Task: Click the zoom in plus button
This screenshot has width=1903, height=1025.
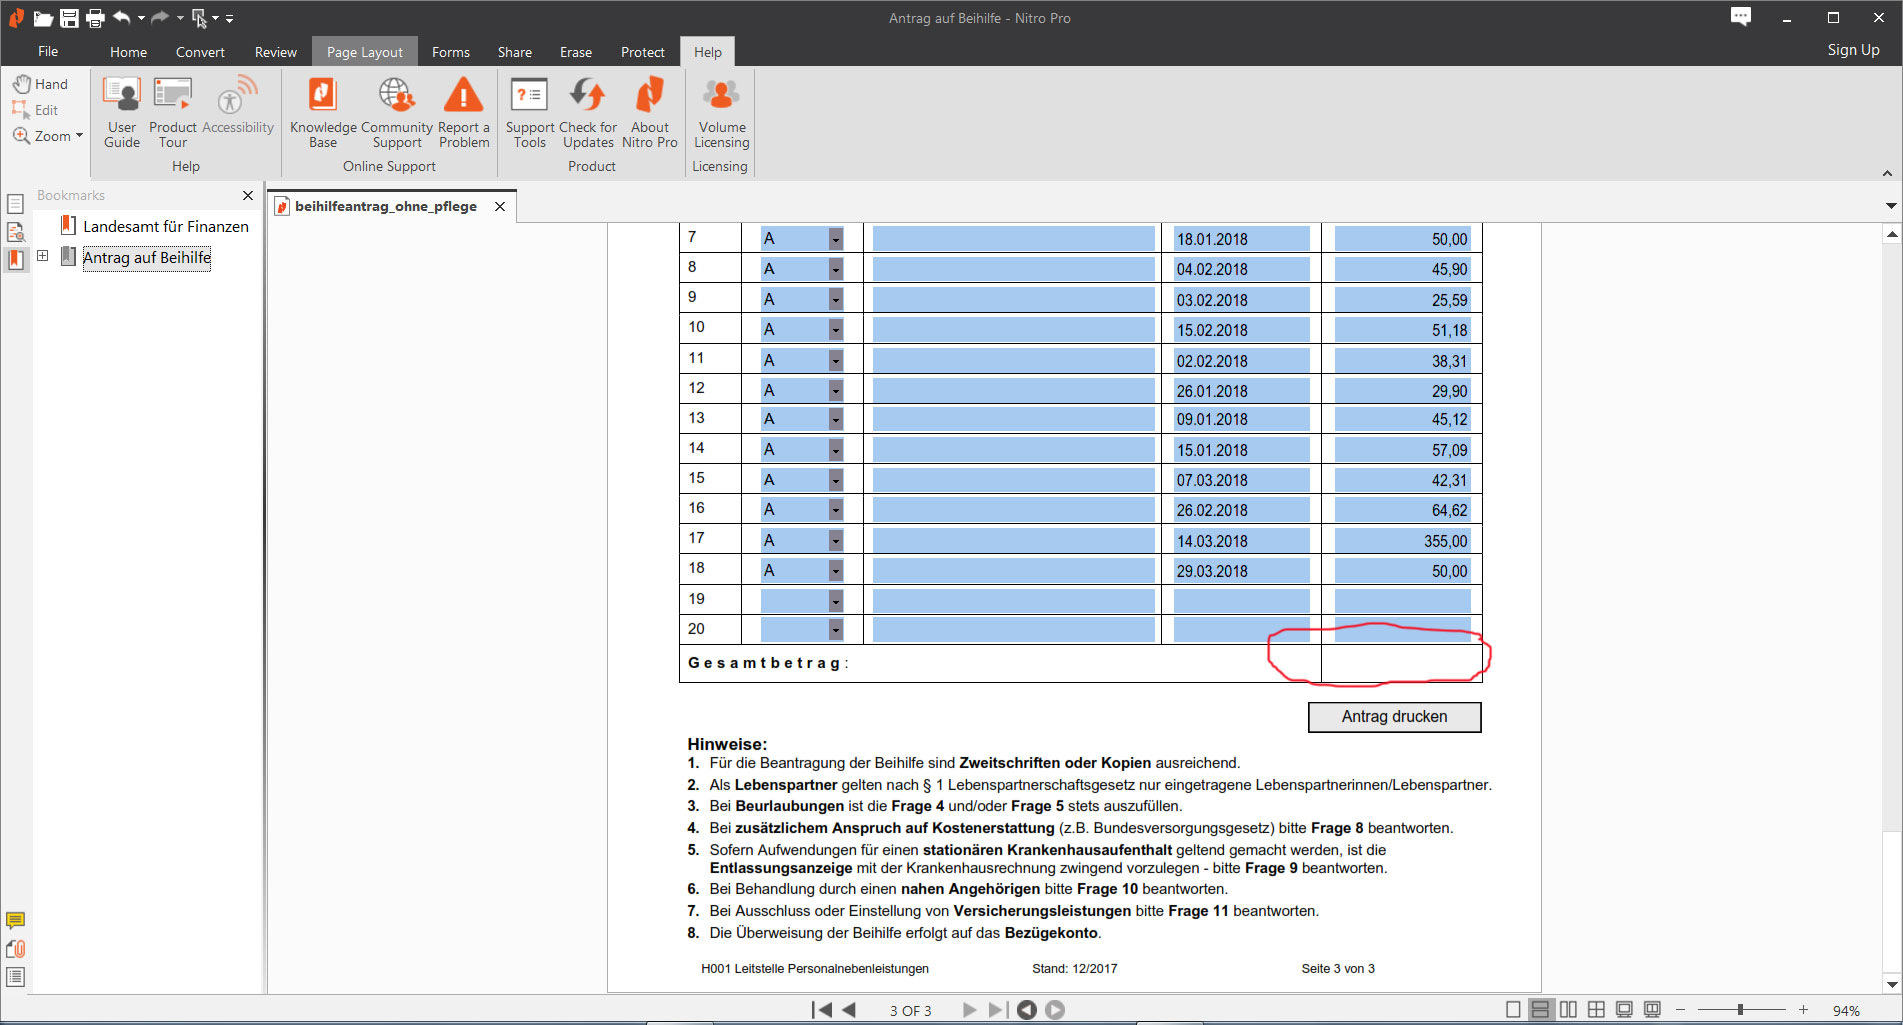Action: coord(1803,1010)
